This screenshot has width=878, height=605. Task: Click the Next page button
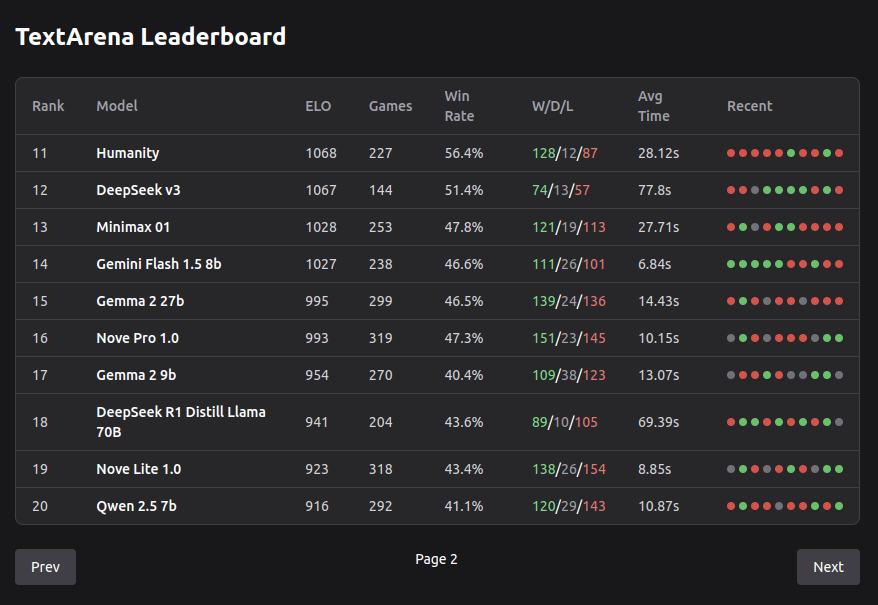[828, 567]
